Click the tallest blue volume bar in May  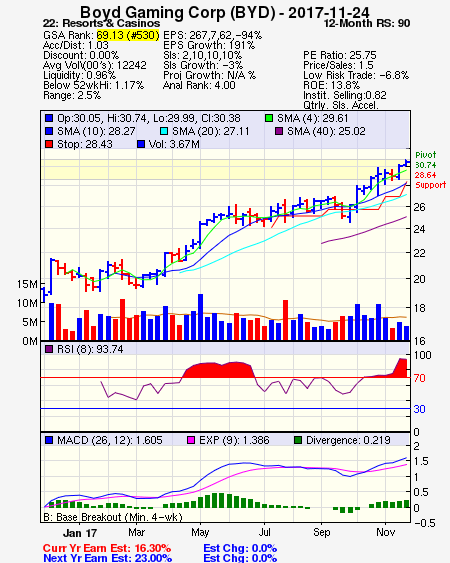click(200, 317)
